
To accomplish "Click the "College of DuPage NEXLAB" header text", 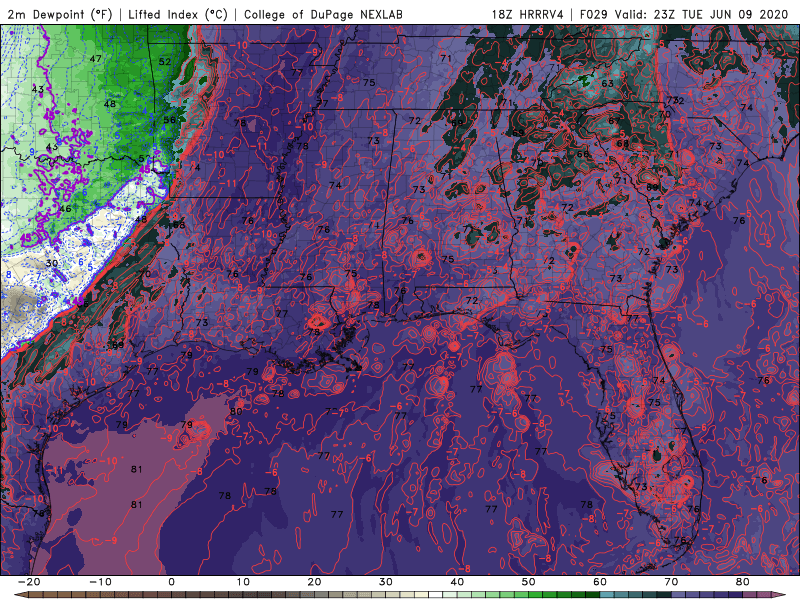I will 323,14.
